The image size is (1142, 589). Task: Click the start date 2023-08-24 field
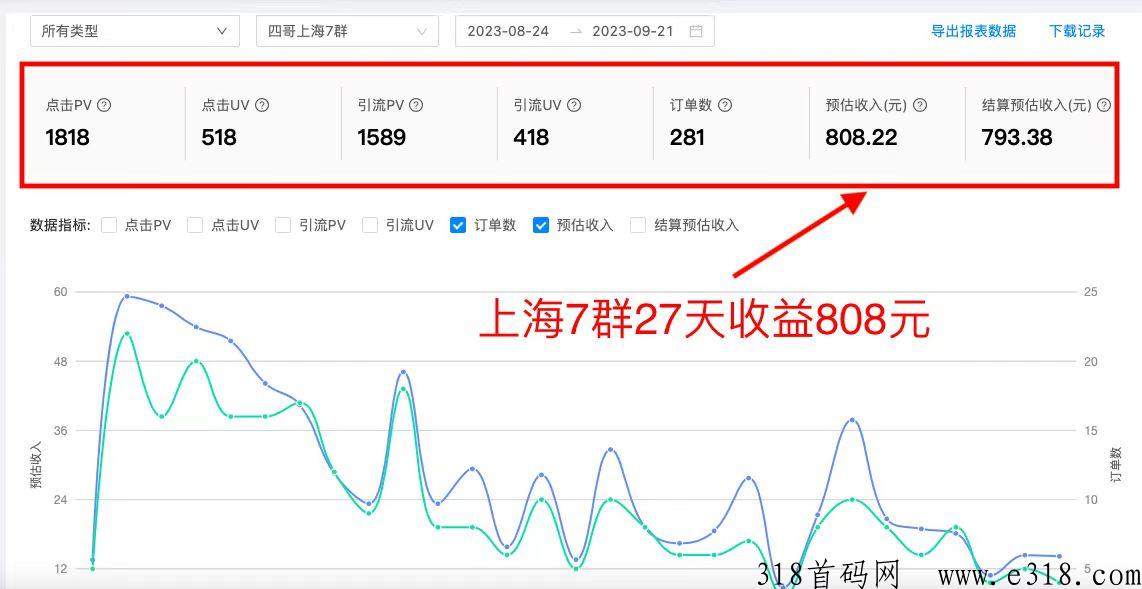coord(508,31)
